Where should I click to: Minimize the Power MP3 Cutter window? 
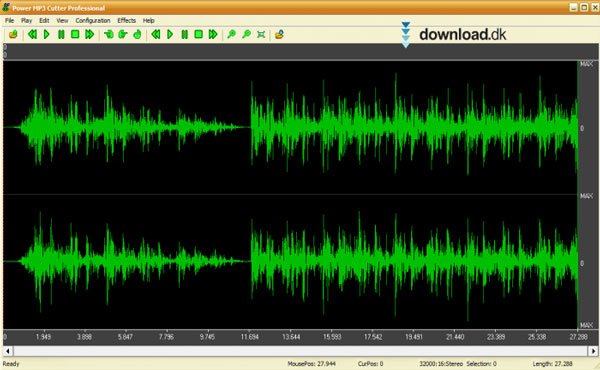[574, 7]
